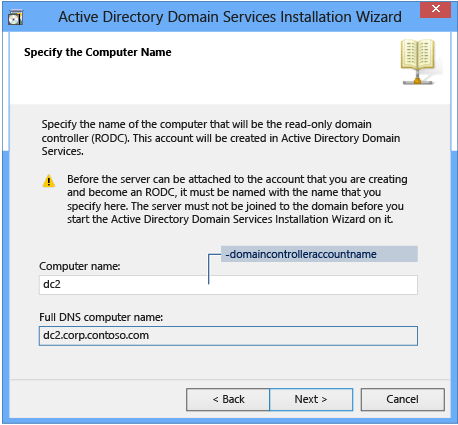458x425 pixels.
Task: Close the wizard window with X
Action: click(x=436, y=9)
